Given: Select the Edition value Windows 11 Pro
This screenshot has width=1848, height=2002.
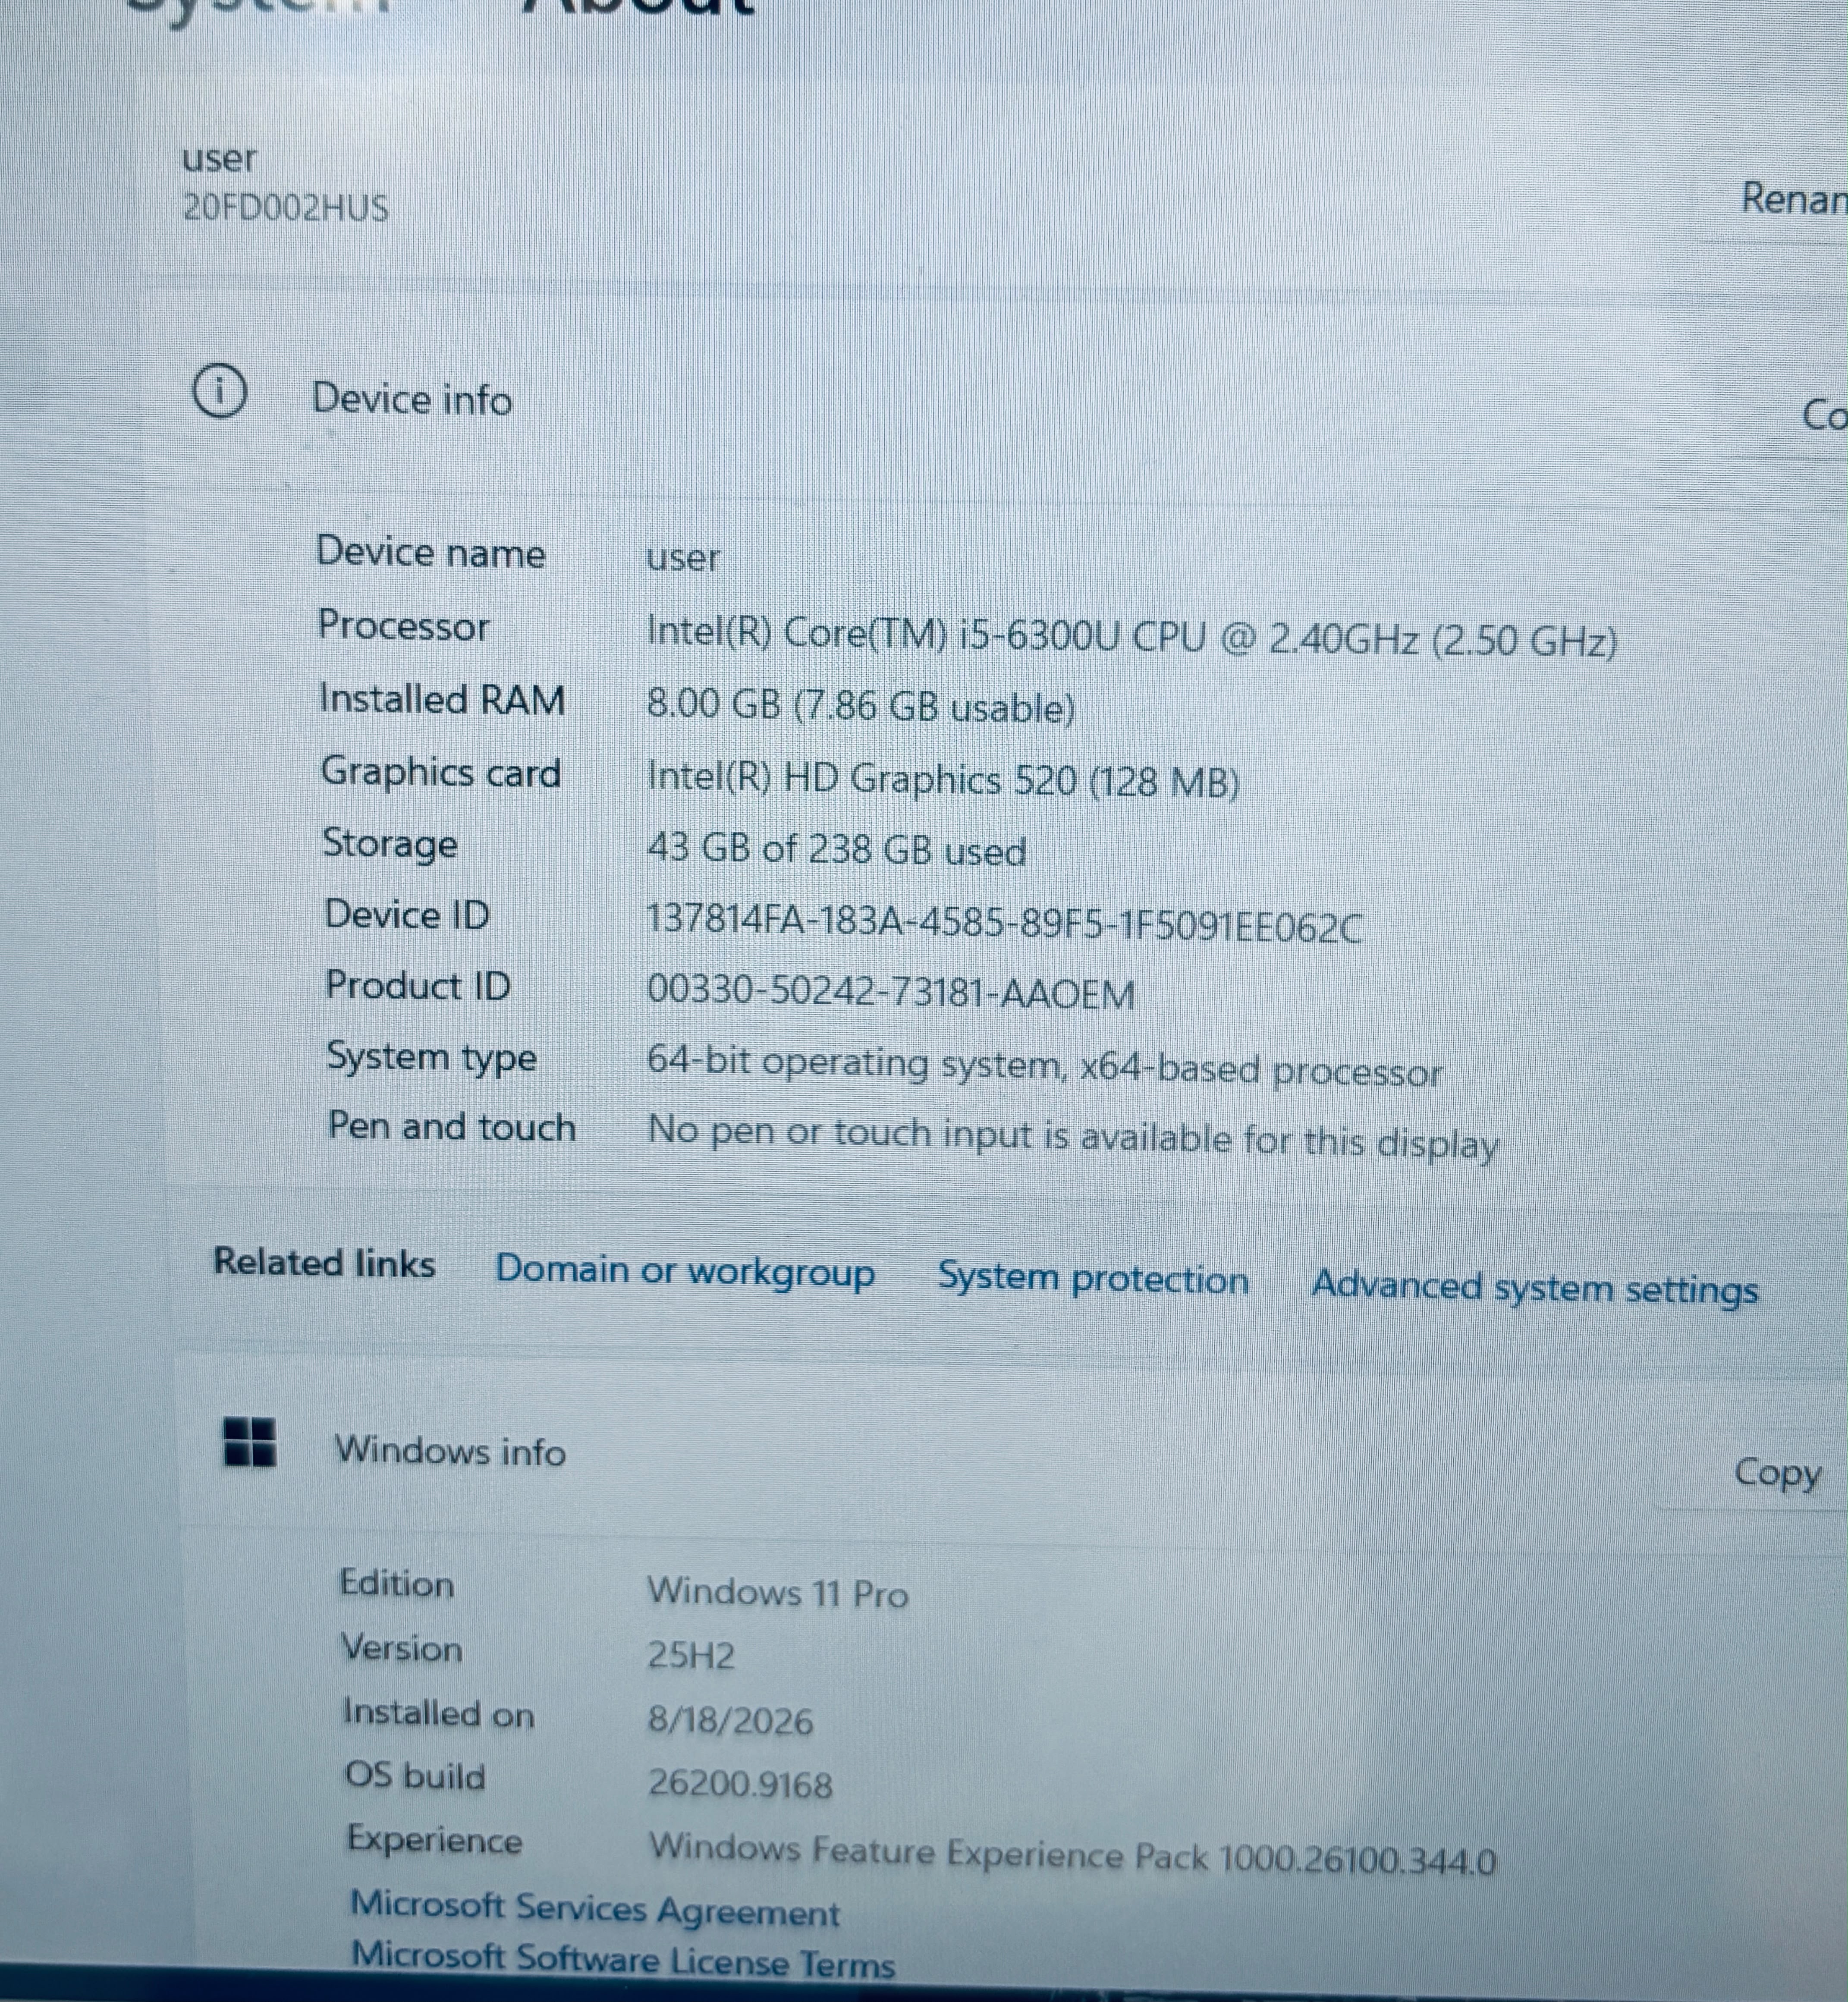Looking at the screenshot, I should (x=778, y=1592).
